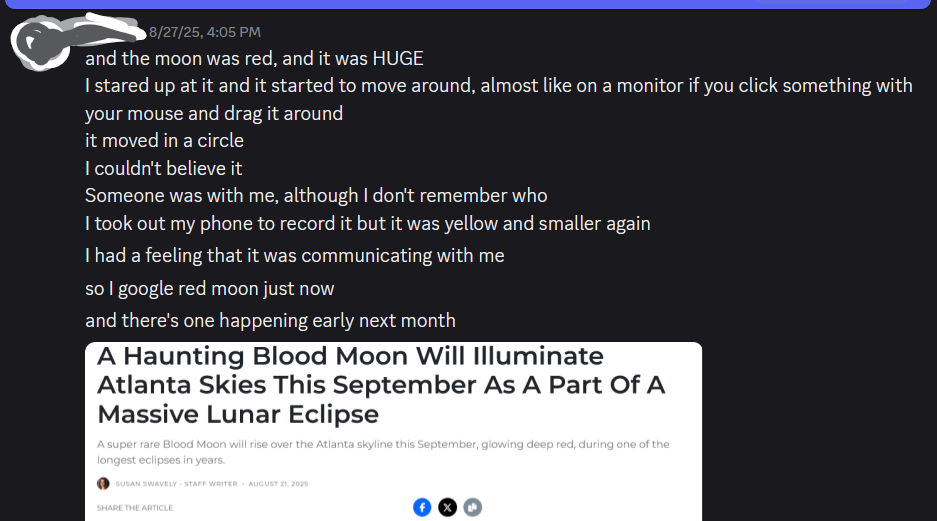Select message about communicating with me
The image size is (937, 521).
[295, 256]
